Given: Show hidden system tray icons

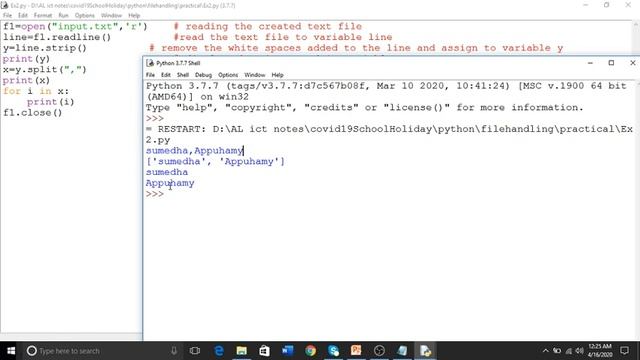Looking at the screenshot, I should click(545, 351).
